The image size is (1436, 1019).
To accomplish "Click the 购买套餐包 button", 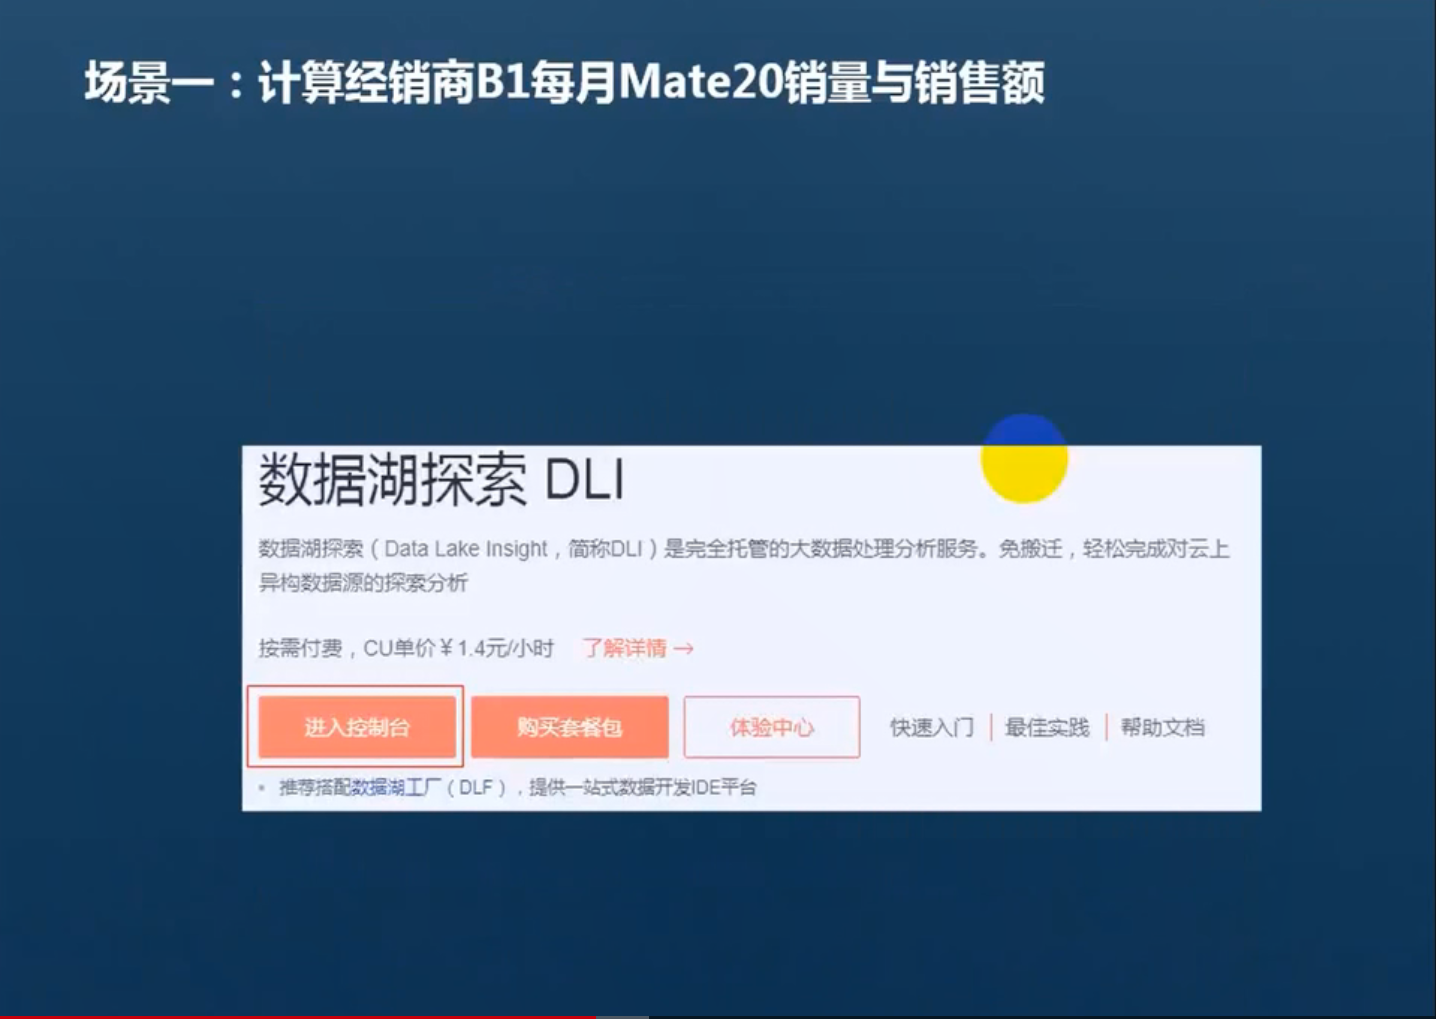I will [570, 727].
